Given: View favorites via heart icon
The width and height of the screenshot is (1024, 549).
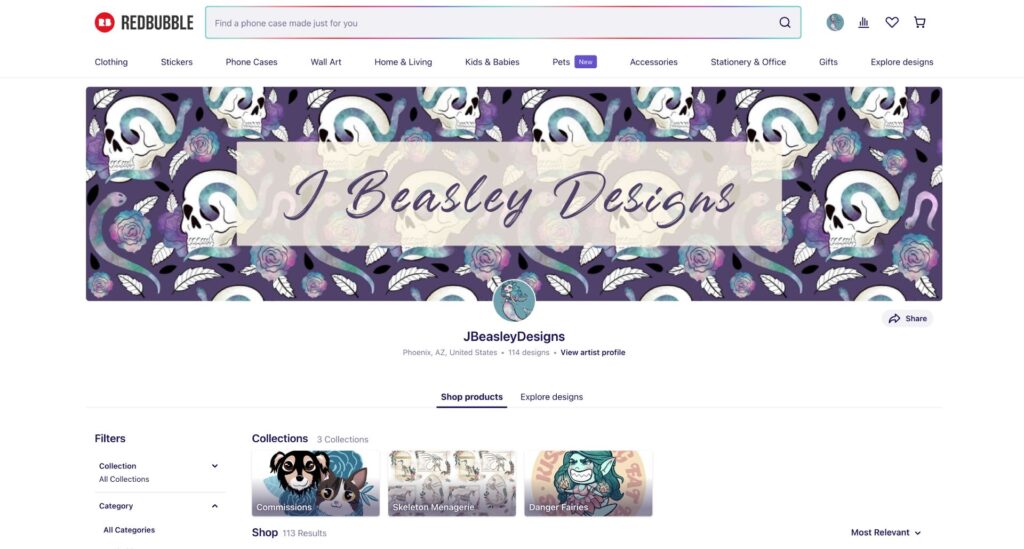Looking at the screenshot, I should click(x=891, y=22).
